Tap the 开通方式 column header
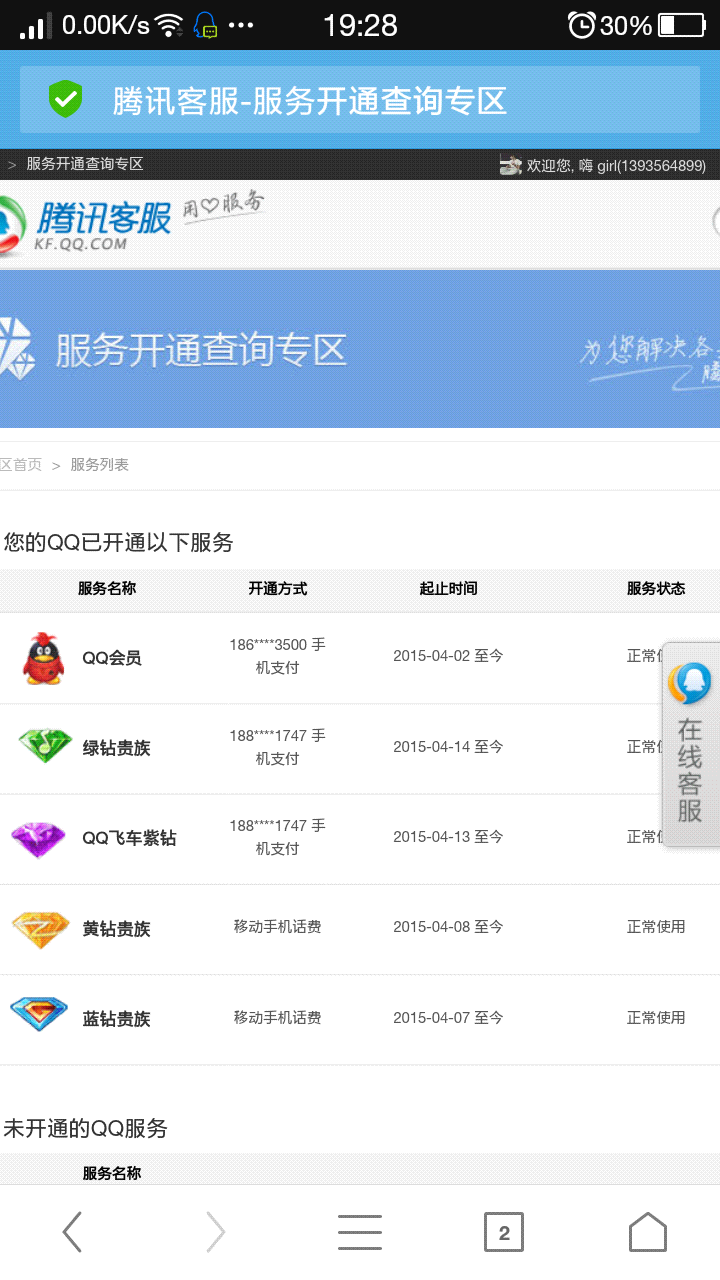 pos(278,589)
